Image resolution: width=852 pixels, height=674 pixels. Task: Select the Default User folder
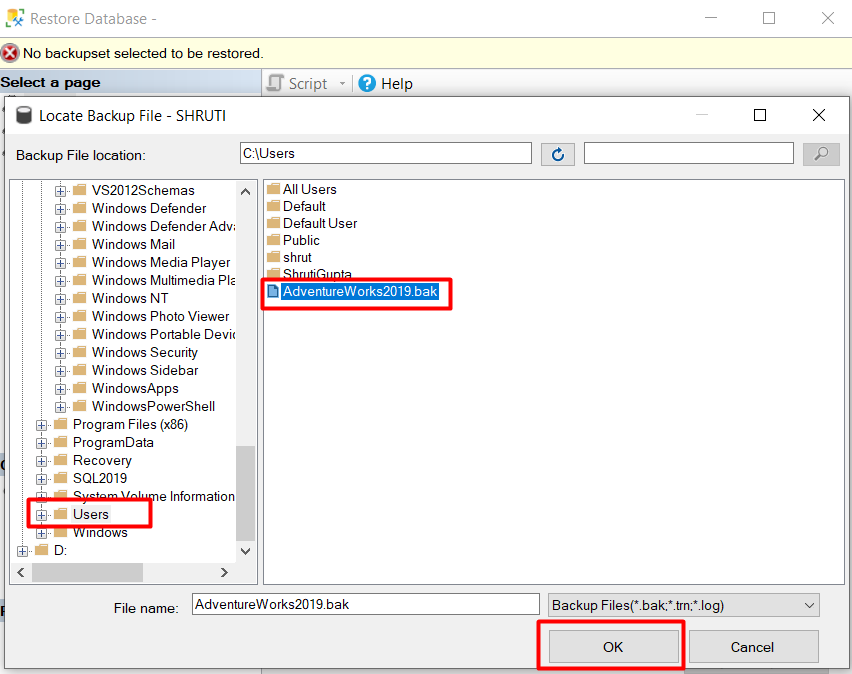pyautogui.click(x=320, y=223)
